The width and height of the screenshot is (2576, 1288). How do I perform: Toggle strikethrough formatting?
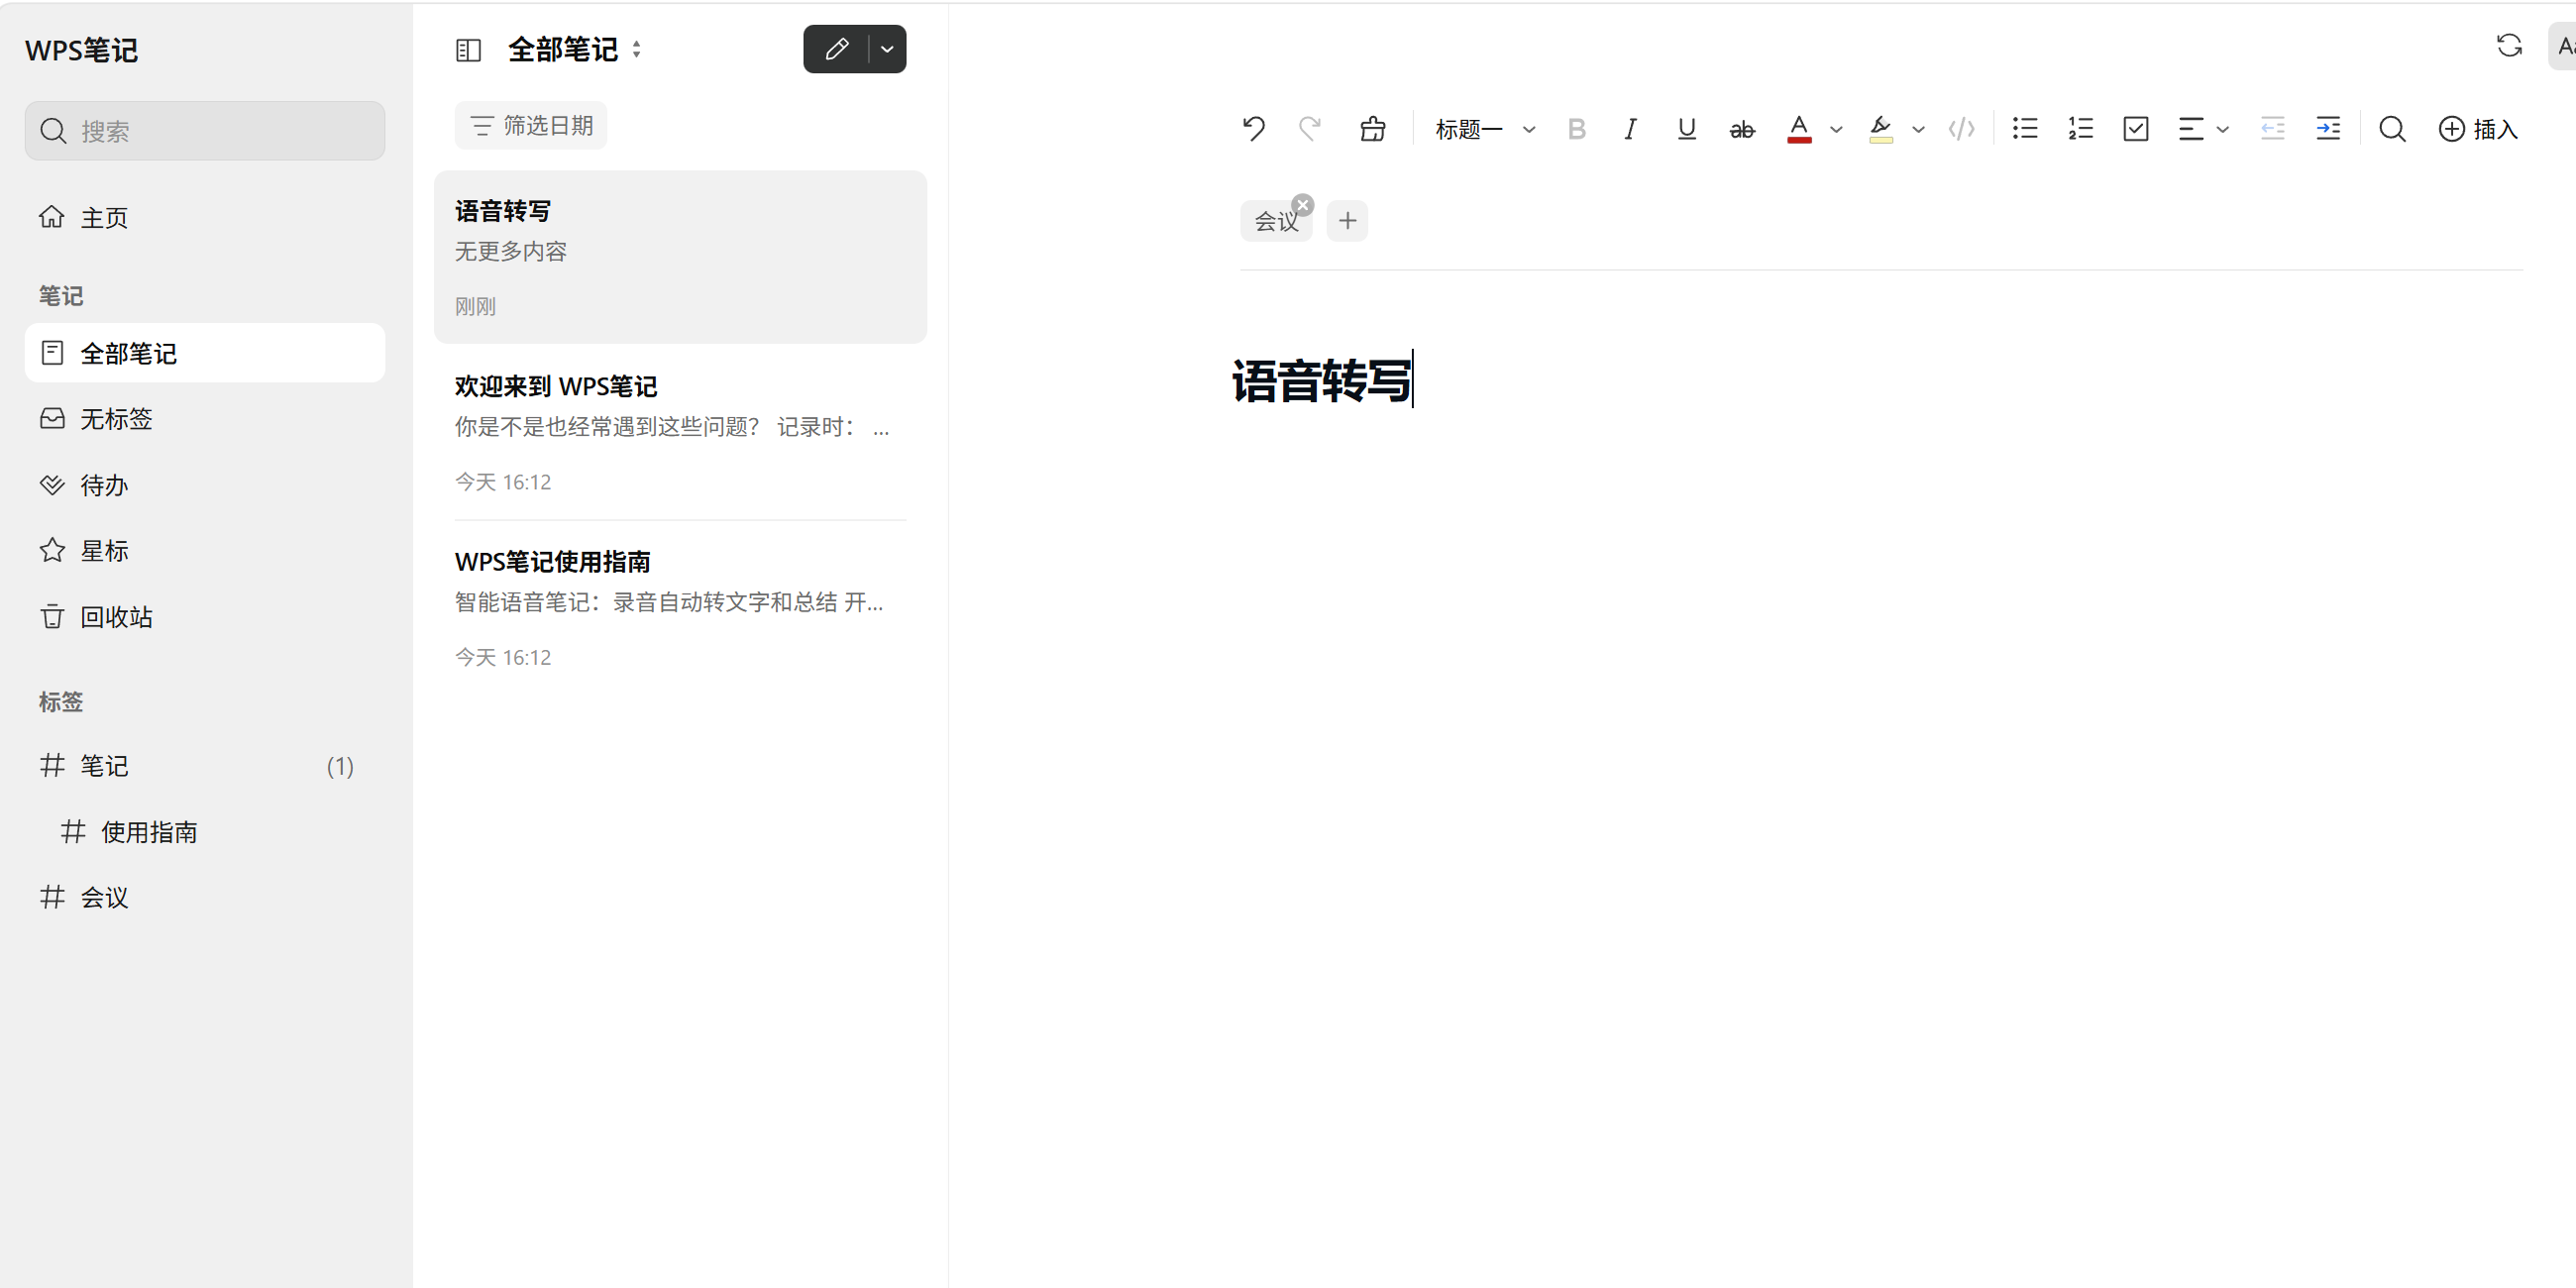coord(1742,129)
